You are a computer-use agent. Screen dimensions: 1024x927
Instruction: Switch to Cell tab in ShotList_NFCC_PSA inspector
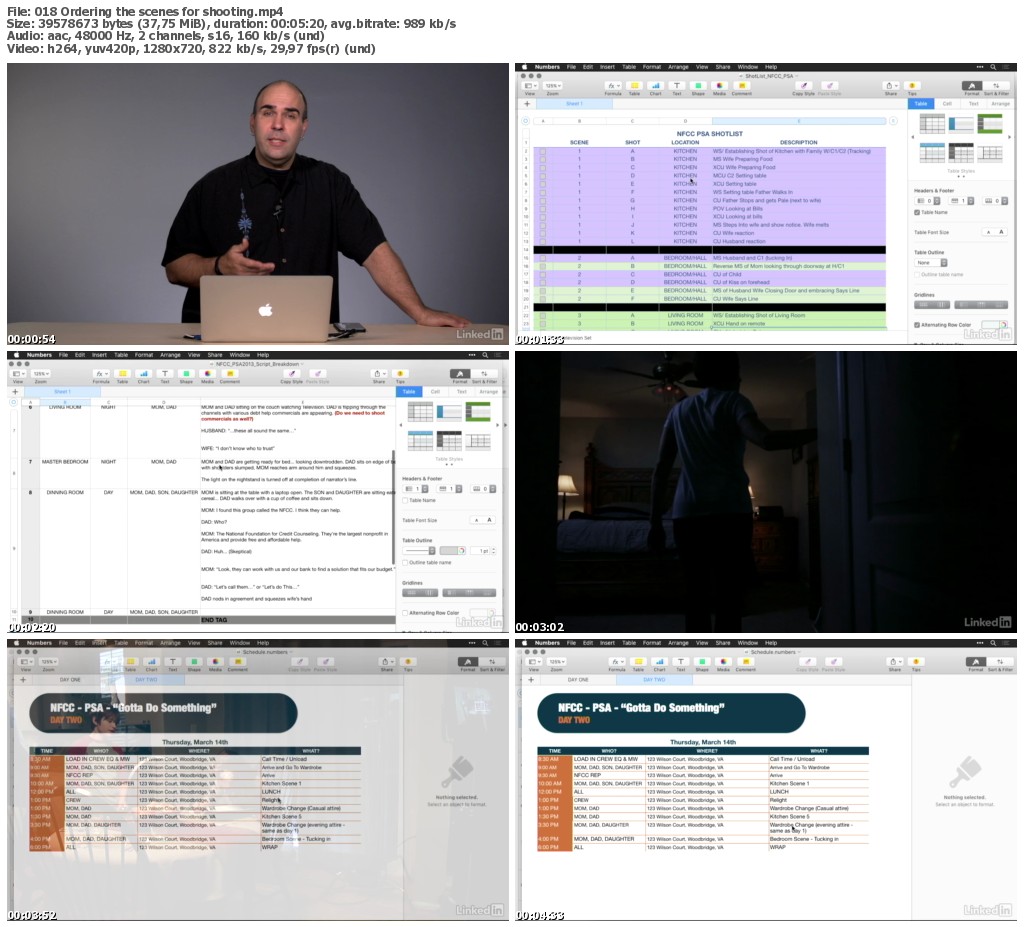coord(947,103)
